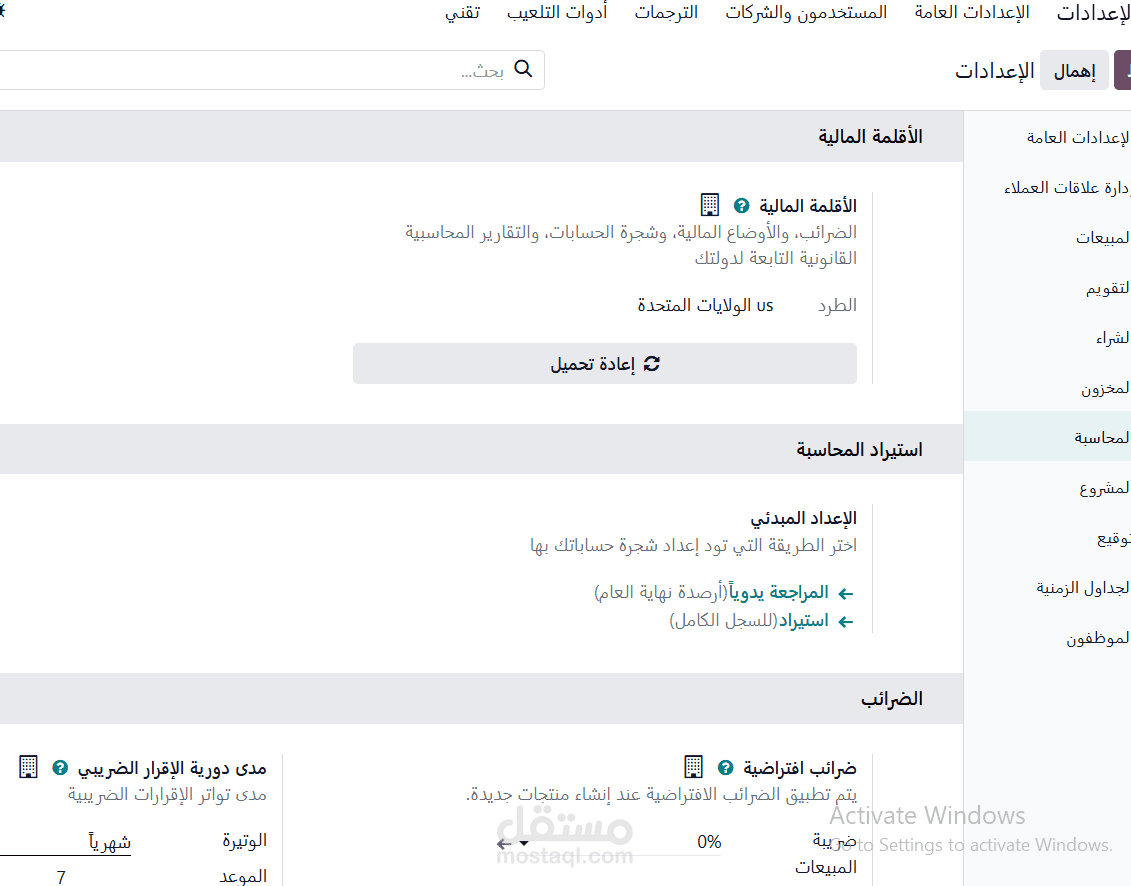This screenshot has height=886, width=1131.
Task: Click help icon next to مدى دورية الإقرار الضريبي
Action: point(61,768)
